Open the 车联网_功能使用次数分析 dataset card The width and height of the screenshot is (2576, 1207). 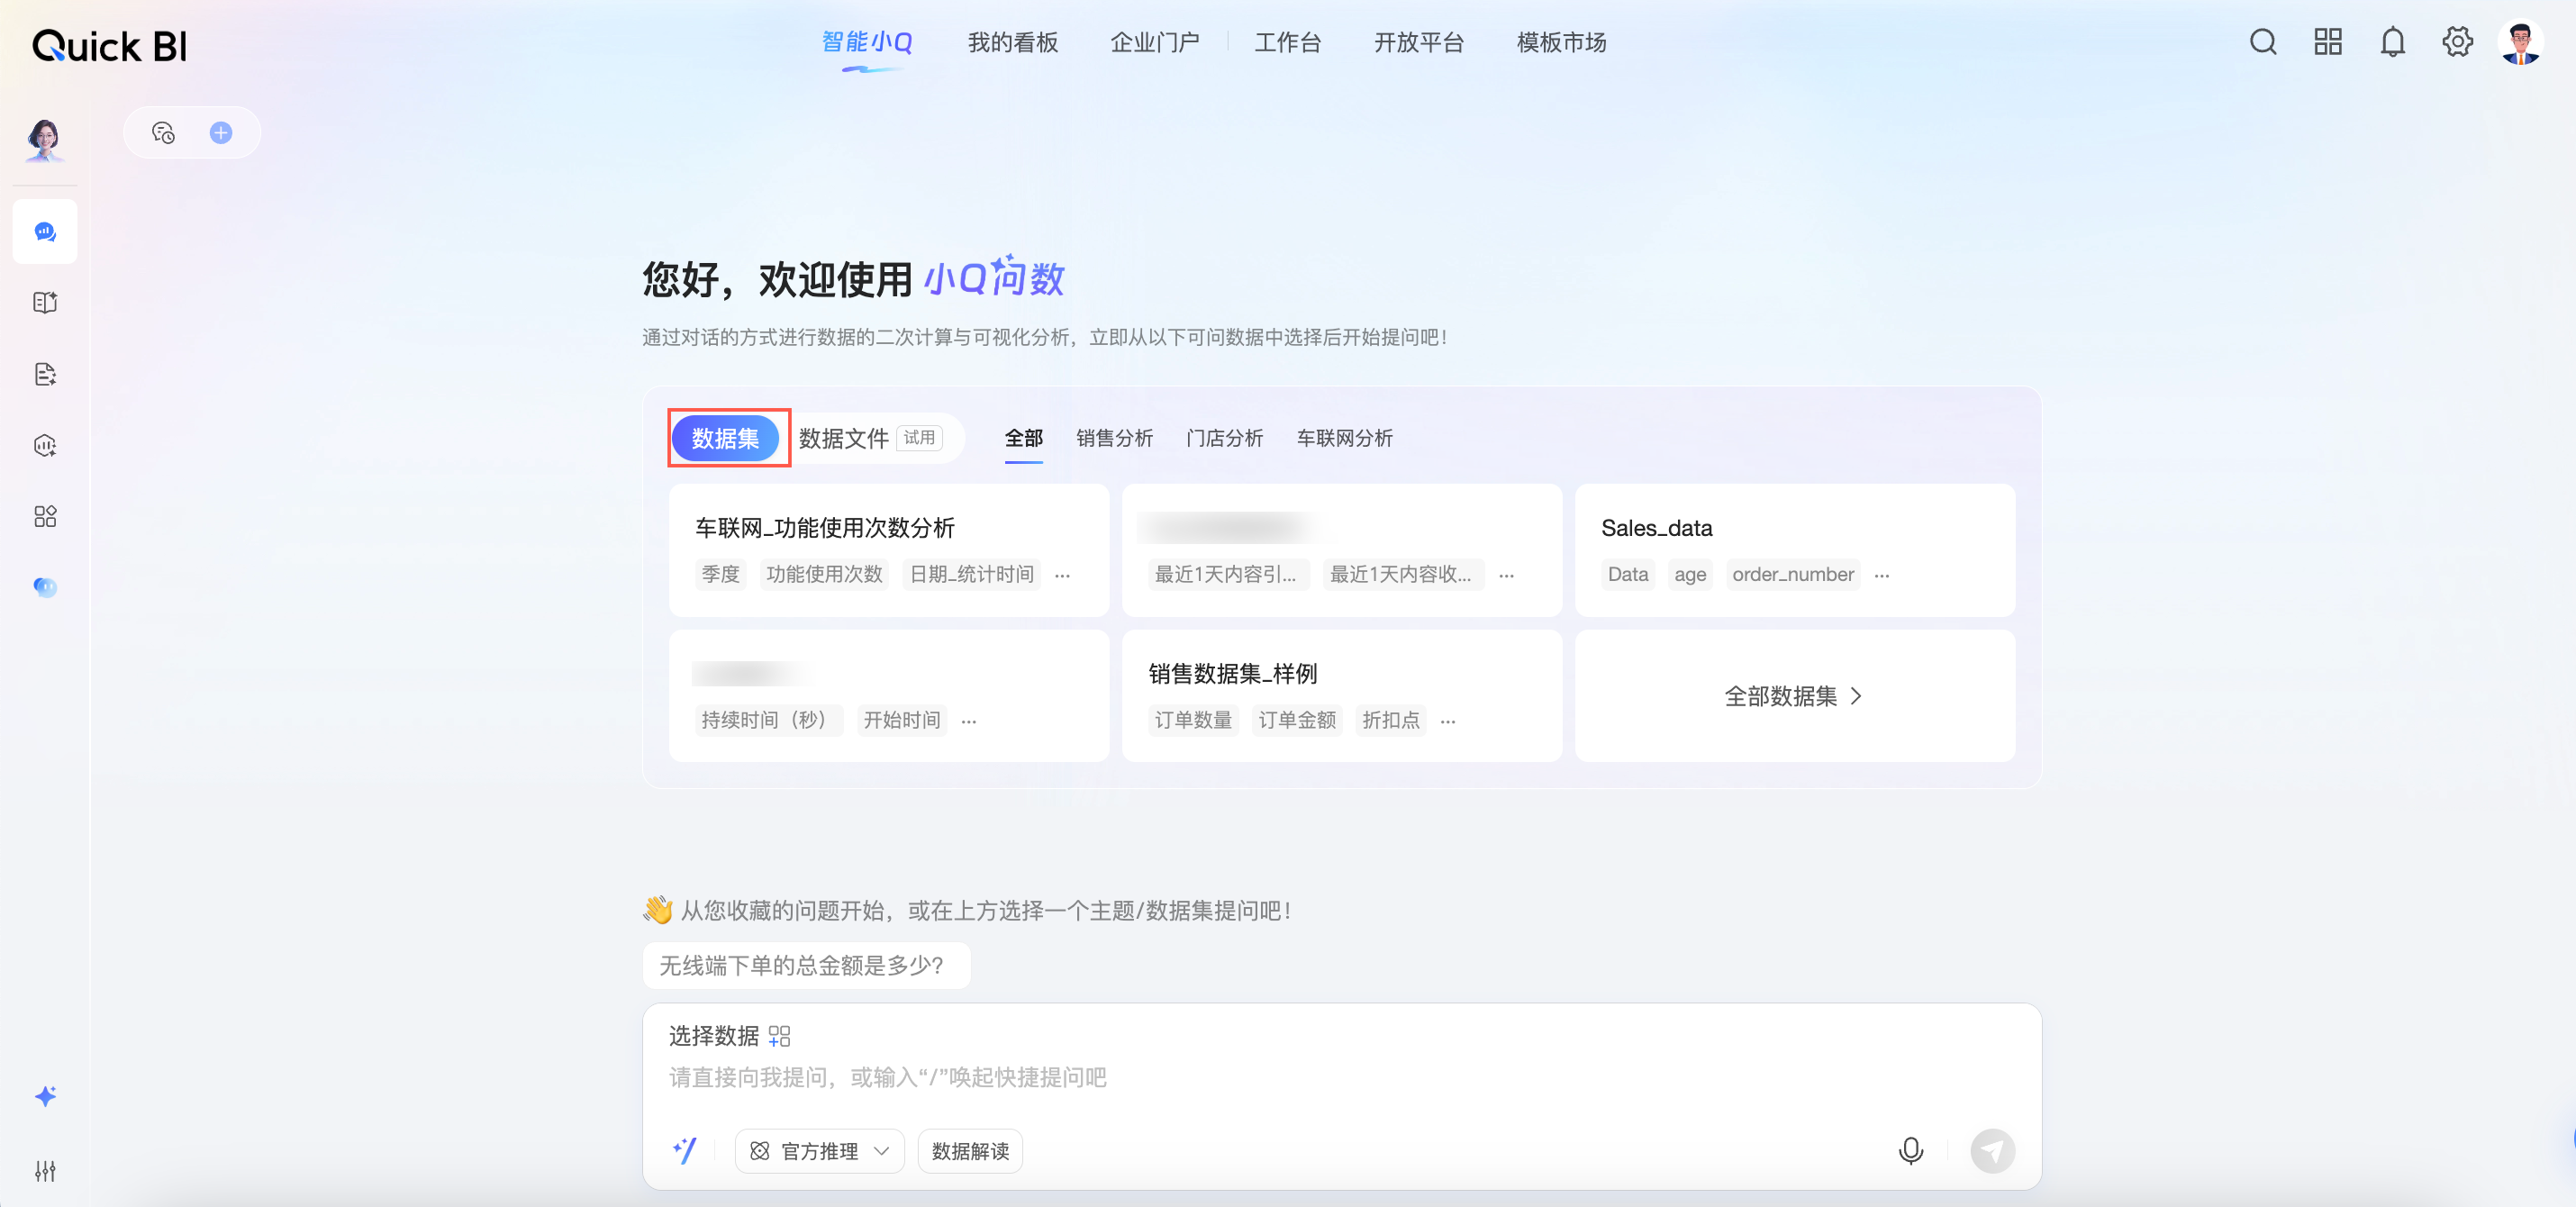[x=889, y=550]
